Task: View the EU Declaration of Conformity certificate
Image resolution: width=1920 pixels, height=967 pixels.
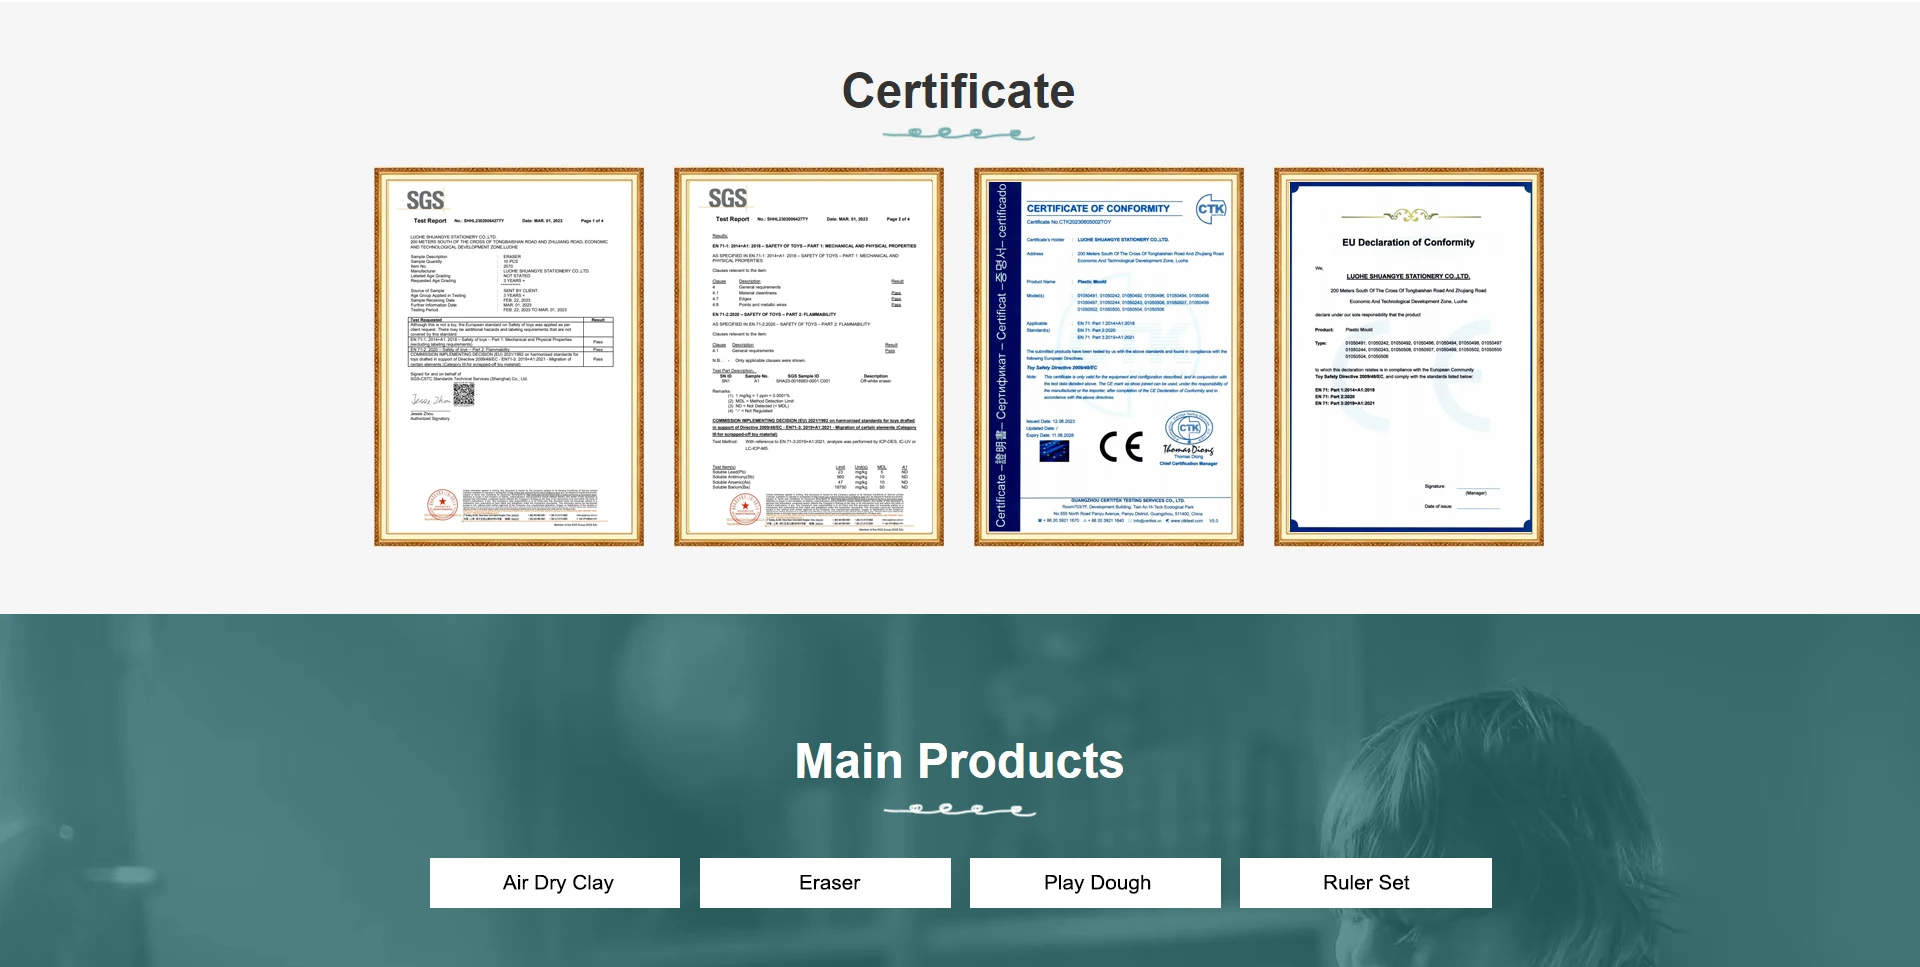Action: 1409,357
